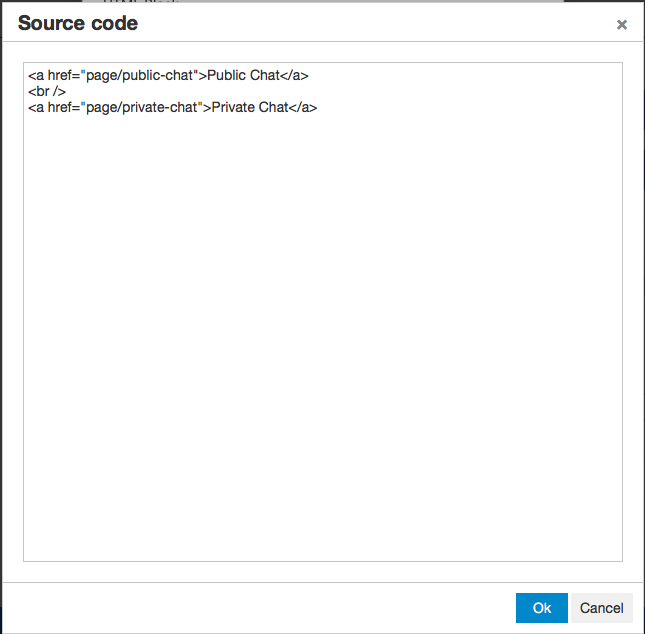This screenshot has height=634, width=645.
Task: Place cursor in the "Private Chat" link text
Action: (x=249, y=107)
